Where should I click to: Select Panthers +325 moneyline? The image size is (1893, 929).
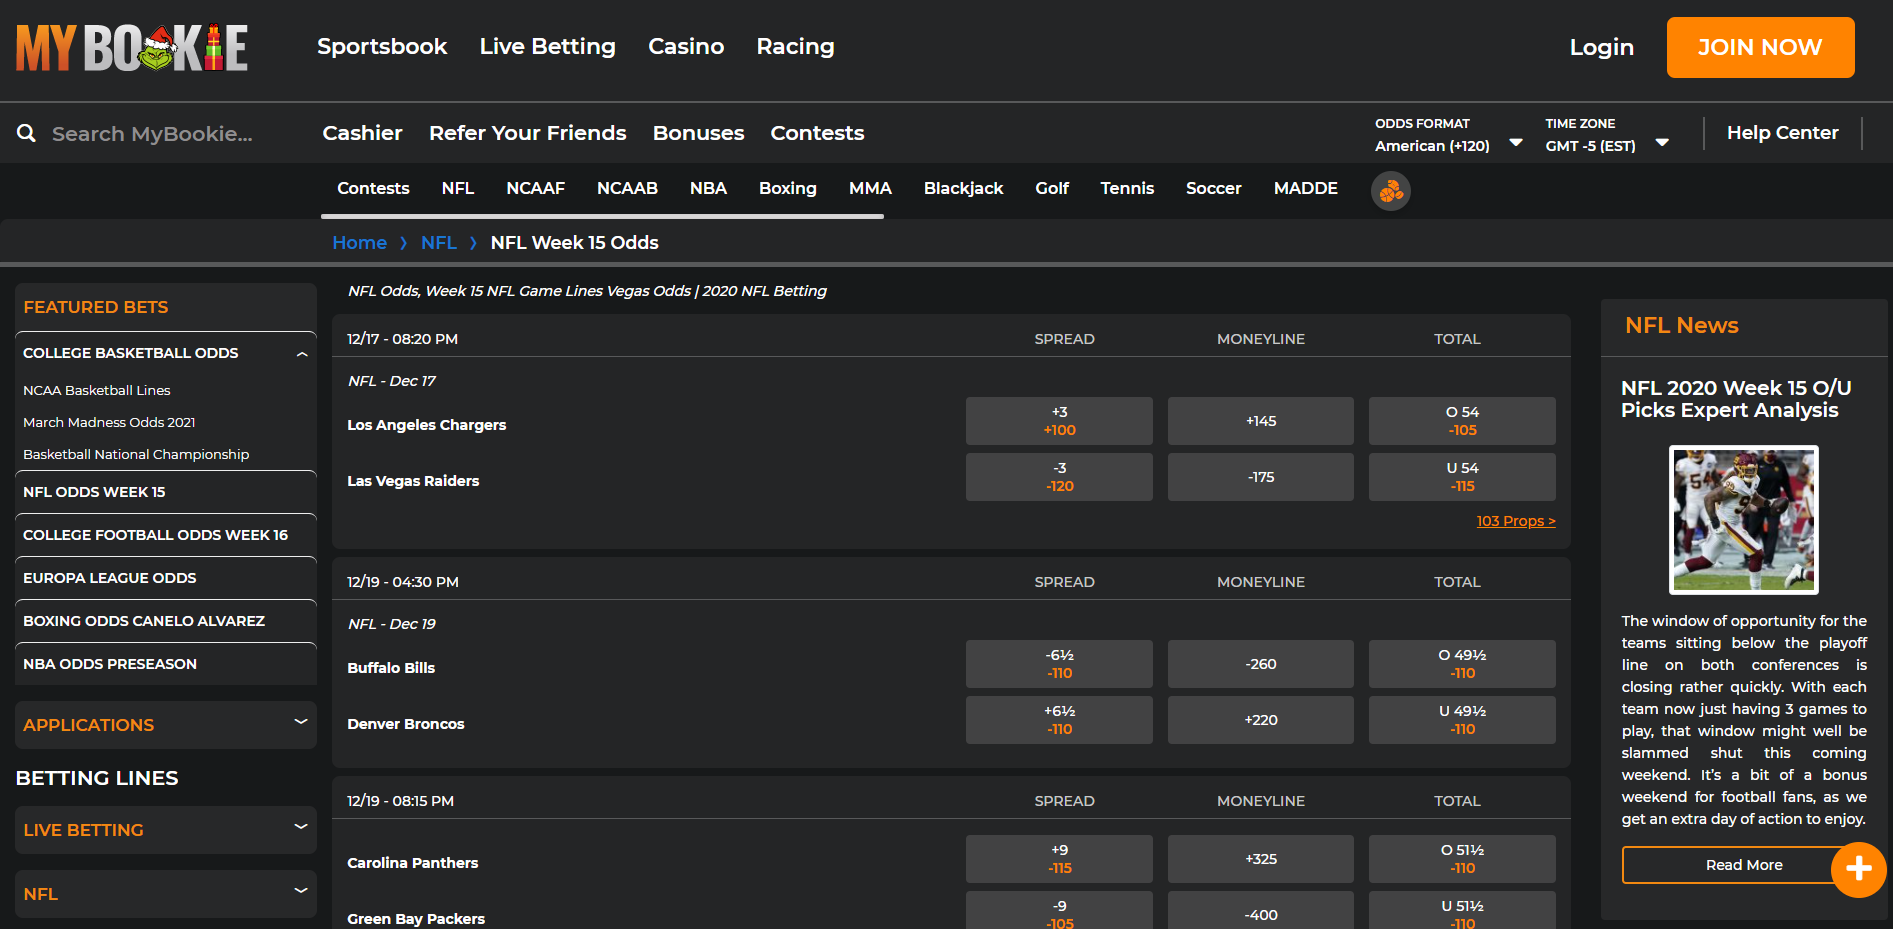[x=1260, y=859]
